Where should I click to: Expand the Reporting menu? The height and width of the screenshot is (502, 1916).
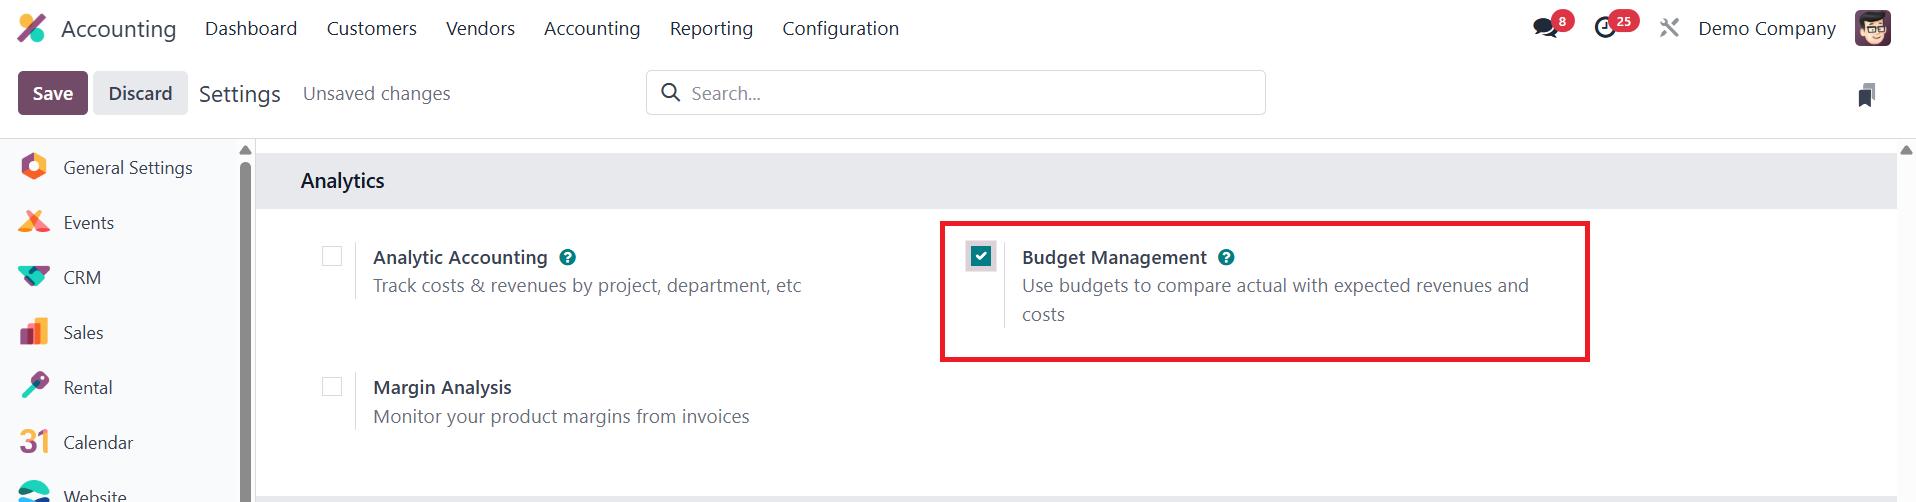coord(711,29)
